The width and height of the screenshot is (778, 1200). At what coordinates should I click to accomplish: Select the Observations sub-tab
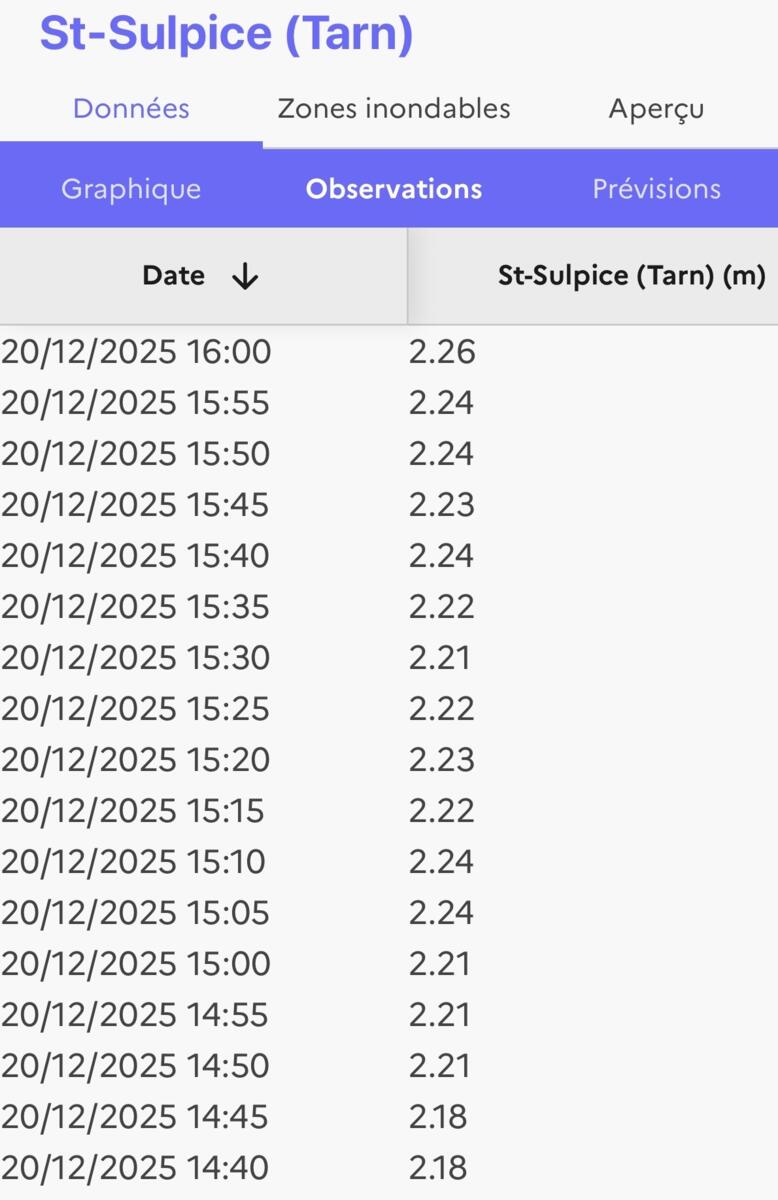[x=394, y=189]
